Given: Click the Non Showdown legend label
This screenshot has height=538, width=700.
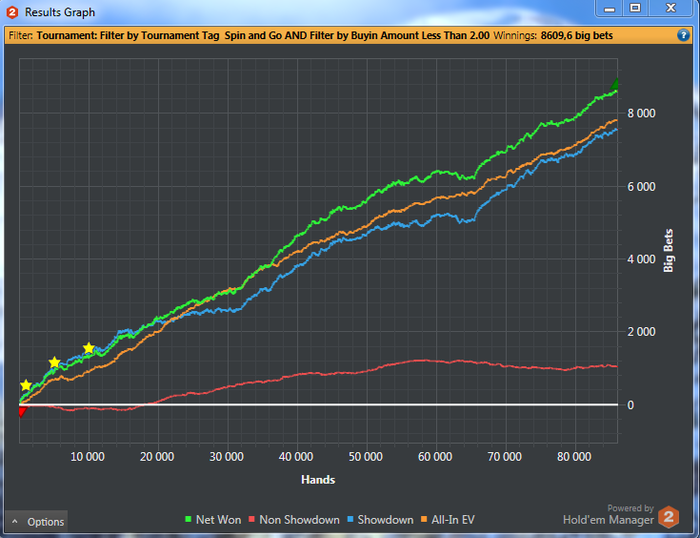Looking at the screenshot, I should pyautogui.click(x=299, y=520).
